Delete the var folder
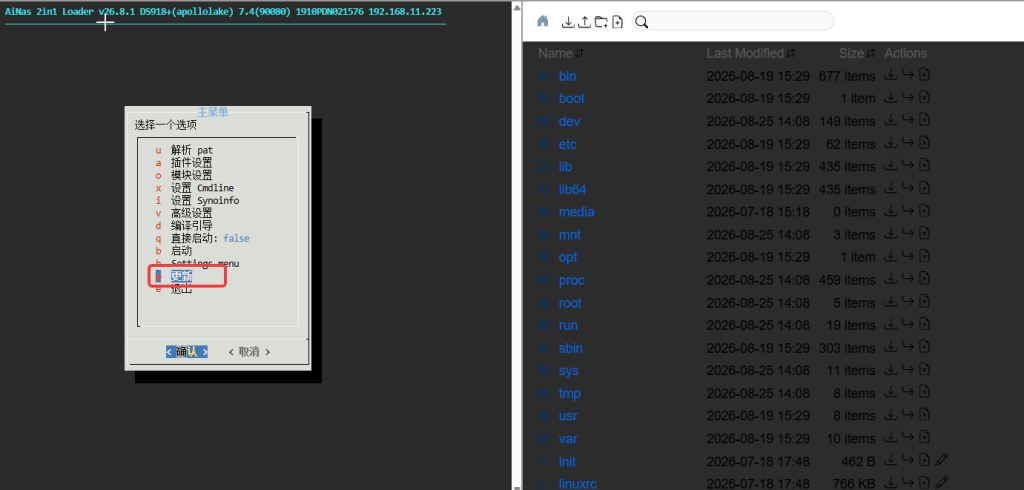The height and width of the screenshot is (490, 1024). [924, 437]
